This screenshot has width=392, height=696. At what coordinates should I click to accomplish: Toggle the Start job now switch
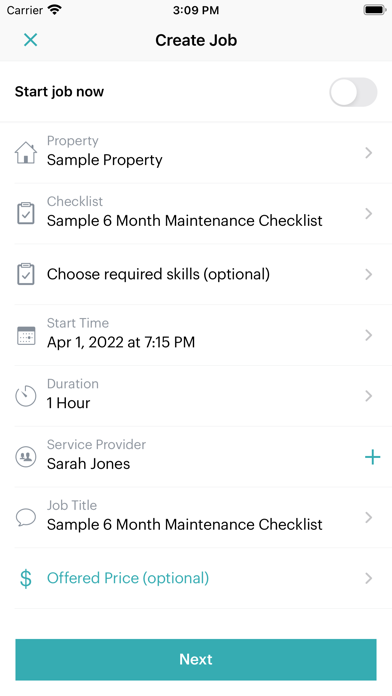(x=353, y=92)
